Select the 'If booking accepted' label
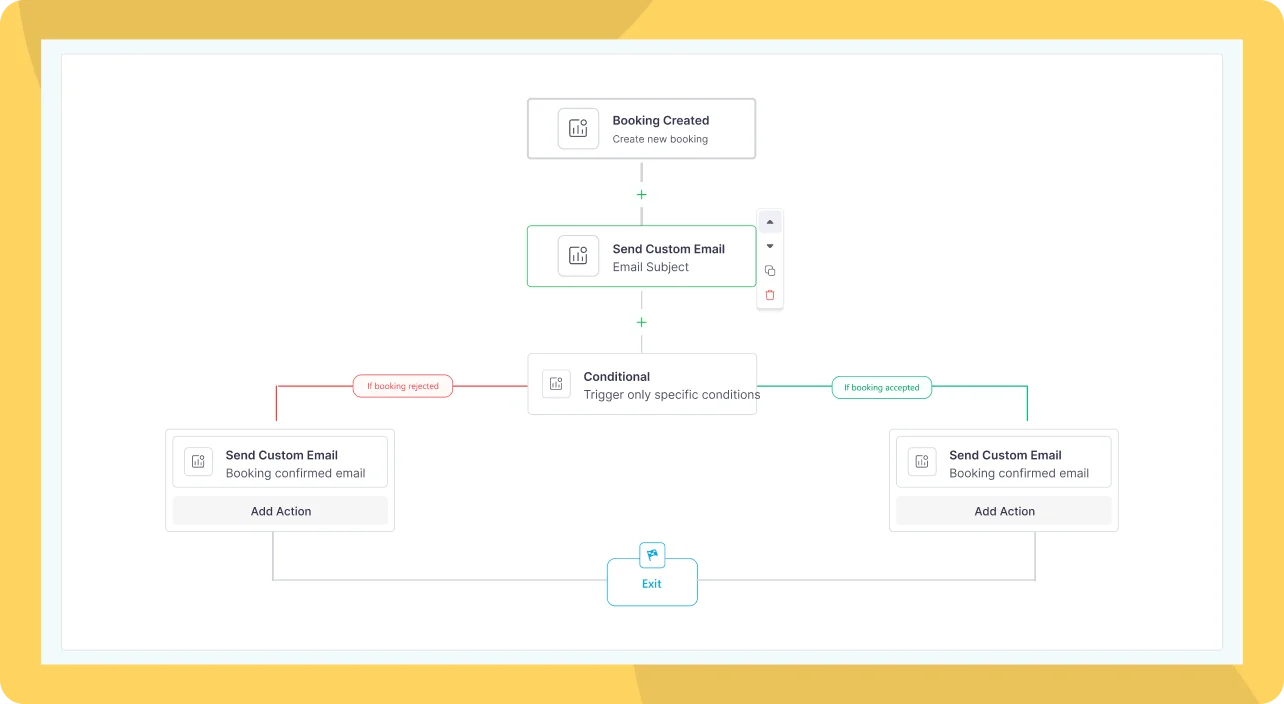Viewport: 1284px width, 704px height. tap(881, 387)
